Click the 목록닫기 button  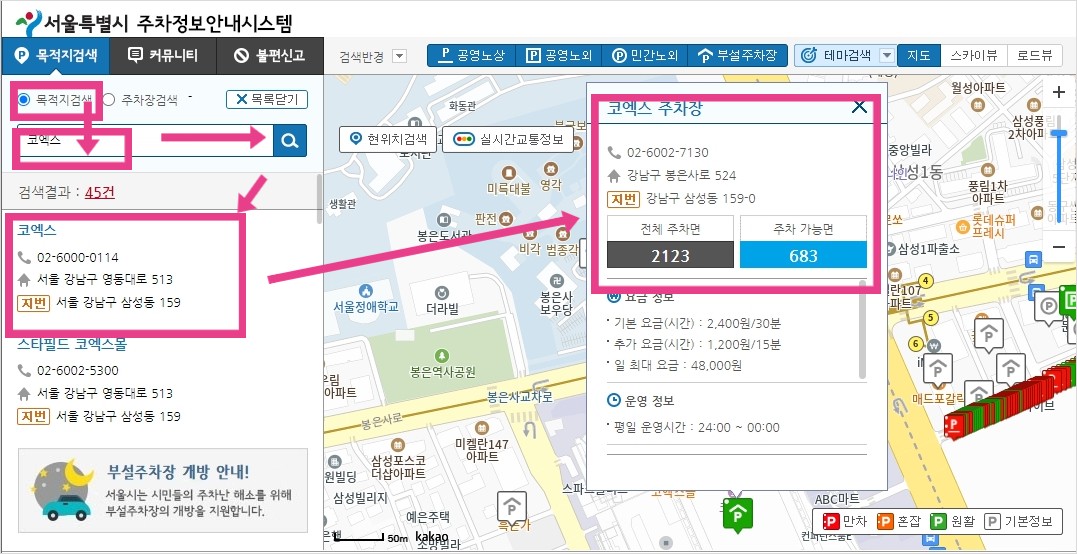coord(267,99)
